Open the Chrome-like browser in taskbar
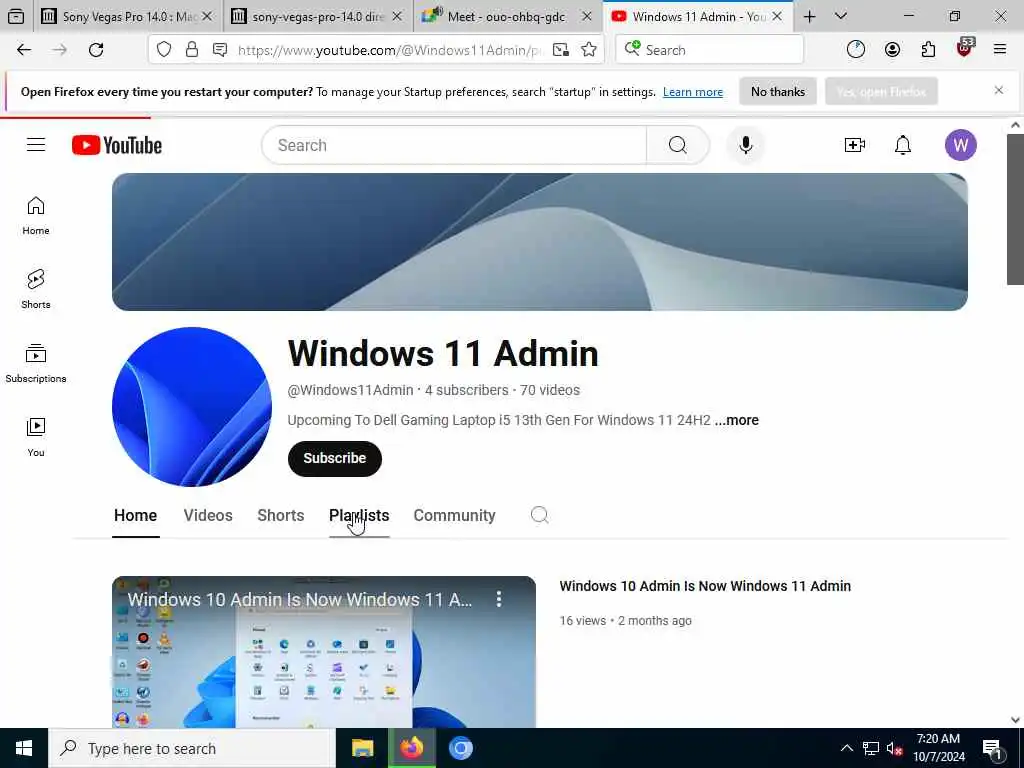1024x768 pixels. coord(460,748)
